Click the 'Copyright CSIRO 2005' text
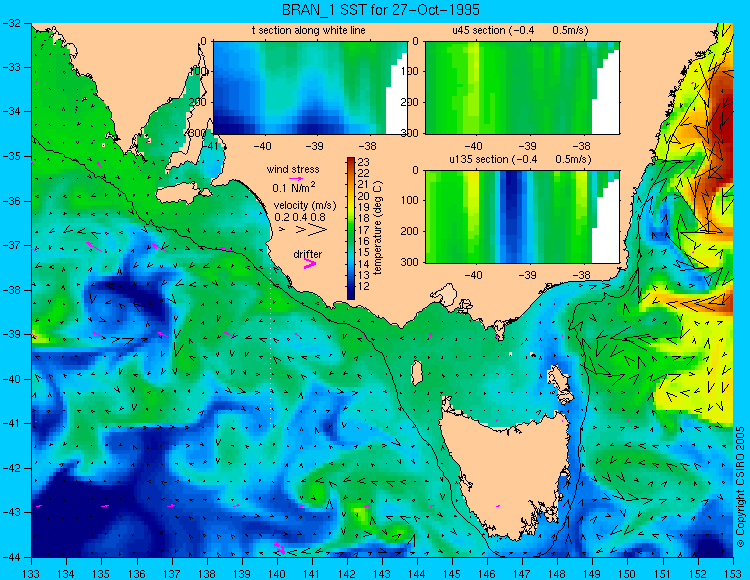The image size is (750, 580). click(x=740, y=487)
